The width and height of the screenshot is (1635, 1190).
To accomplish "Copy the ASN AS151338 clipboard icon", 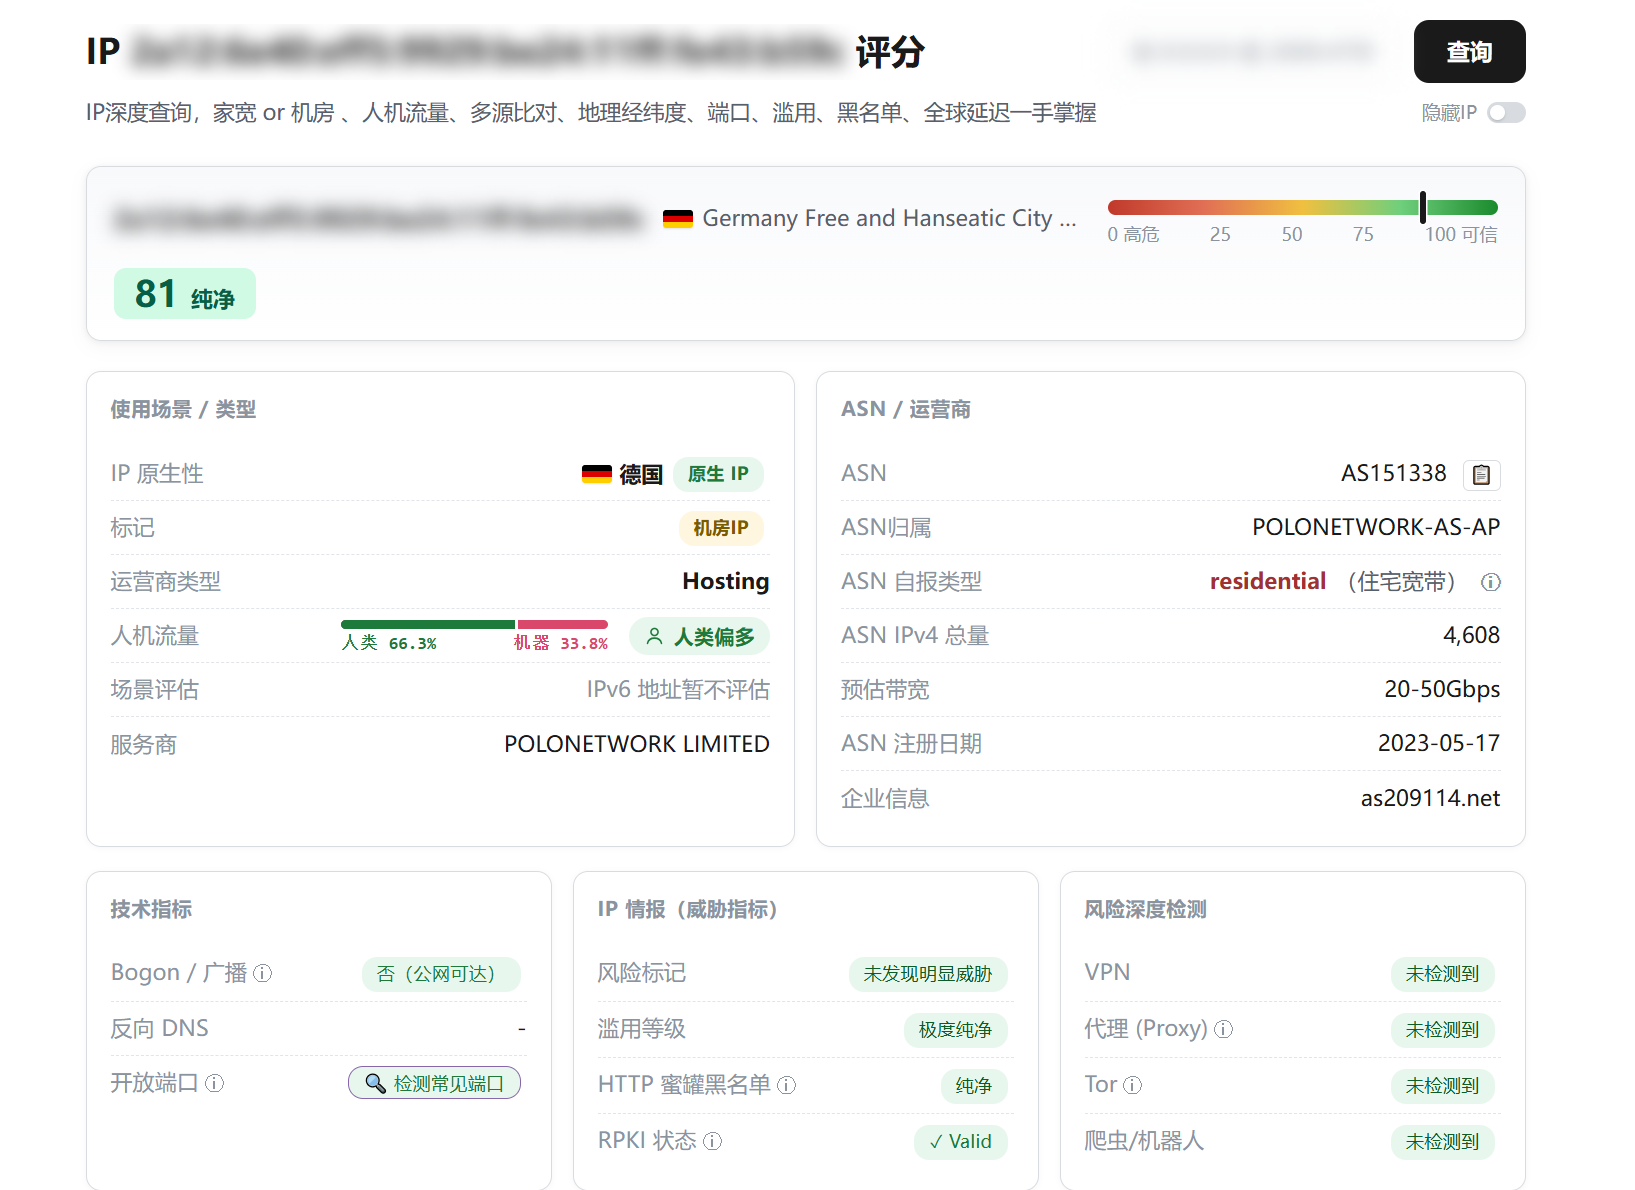I will pyautogui.click(x=1481, y=474).
